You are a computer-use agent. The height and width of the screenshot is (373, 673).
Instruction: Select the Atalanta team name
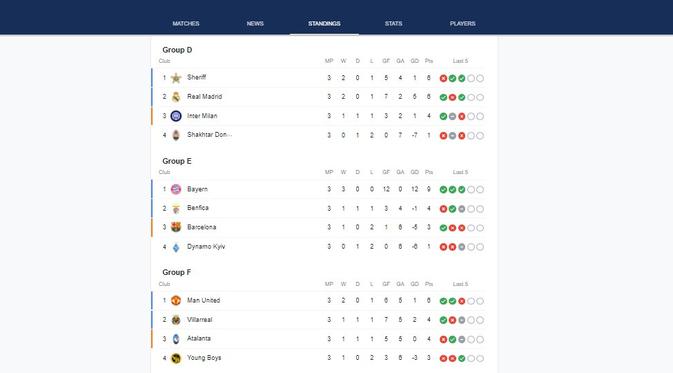(199, 339)
